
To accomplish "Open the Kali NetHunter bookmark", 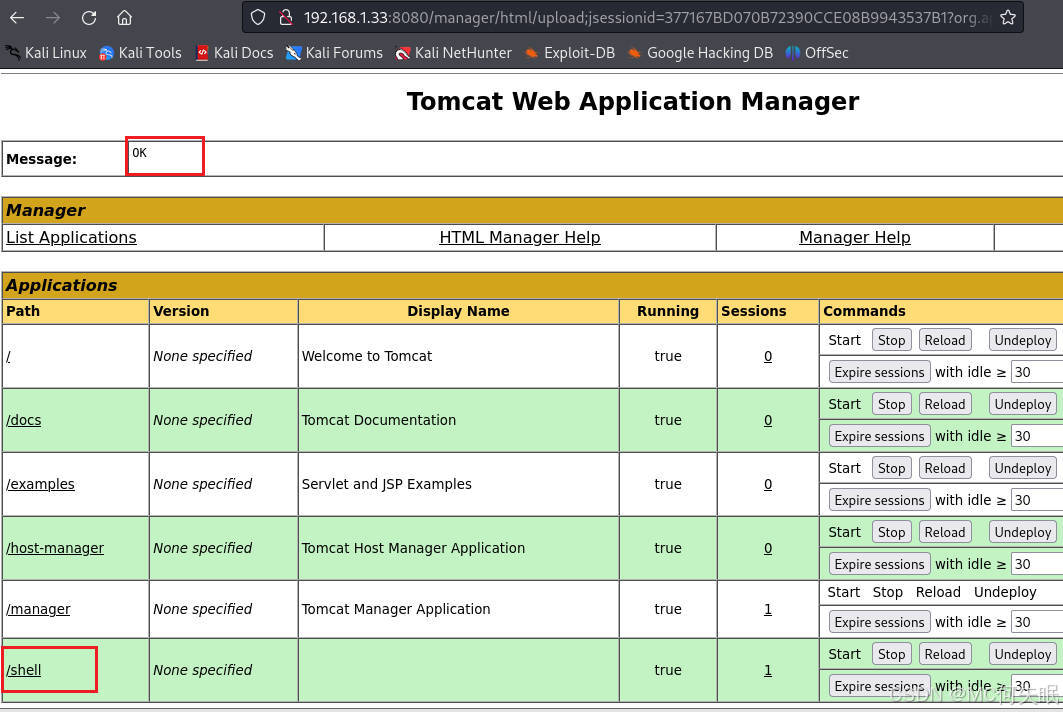I will 454,53.
